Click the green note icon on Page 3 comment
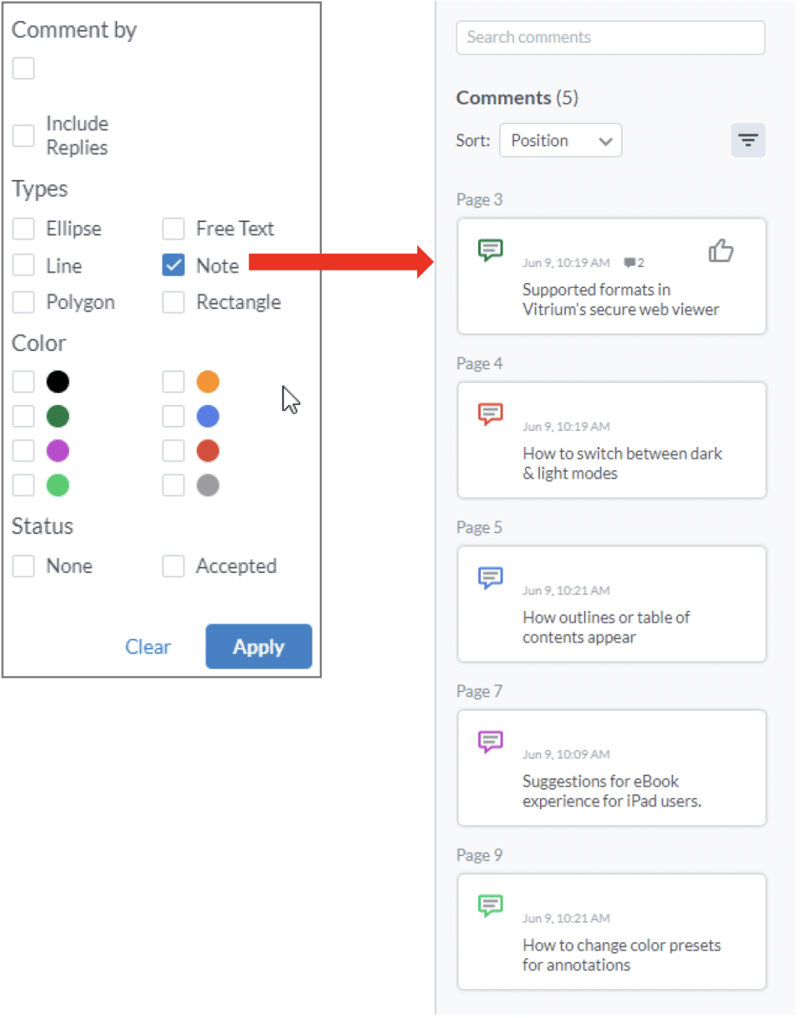The width and height of the screenshot is (800, 1018). click(490, 250)
